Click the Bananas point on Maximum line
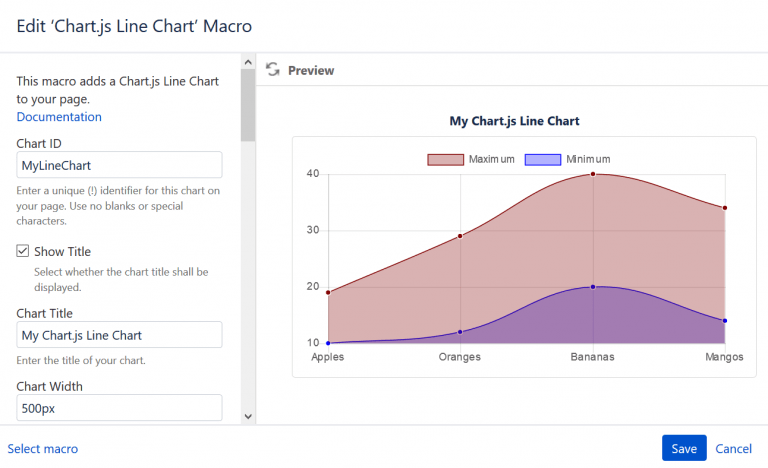Image resolution: width=768 pixels, height=468 pixels. click(593, 174)
